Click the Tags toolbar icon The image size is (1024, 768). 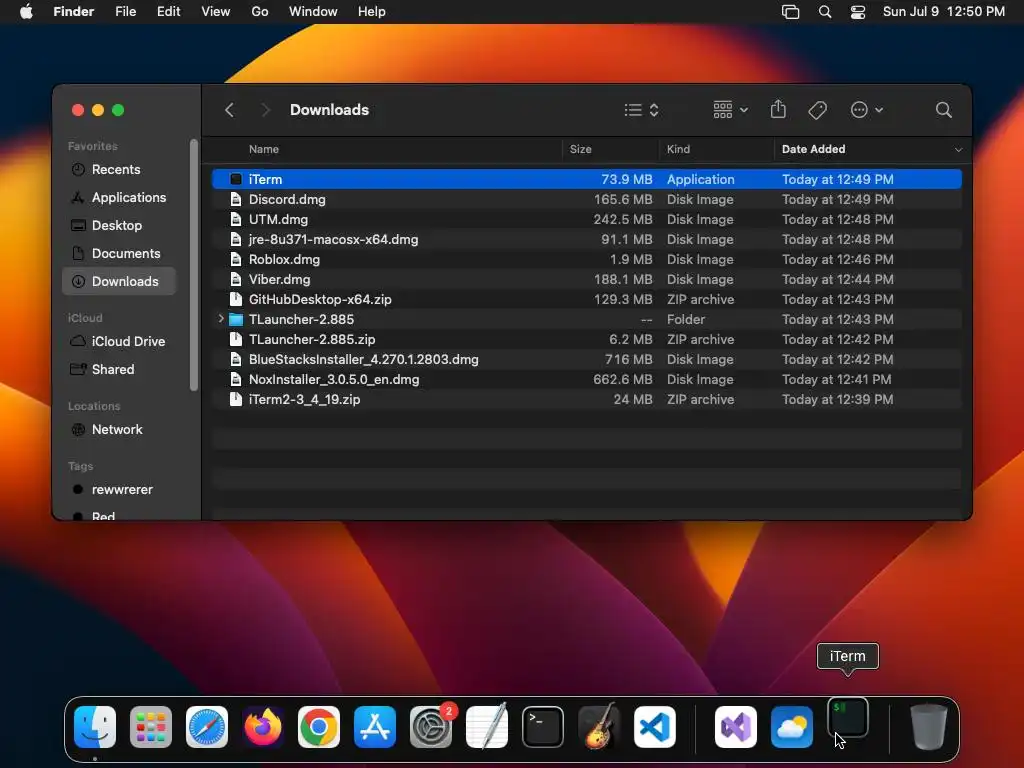pyautogui.click(x=817, y=110)
